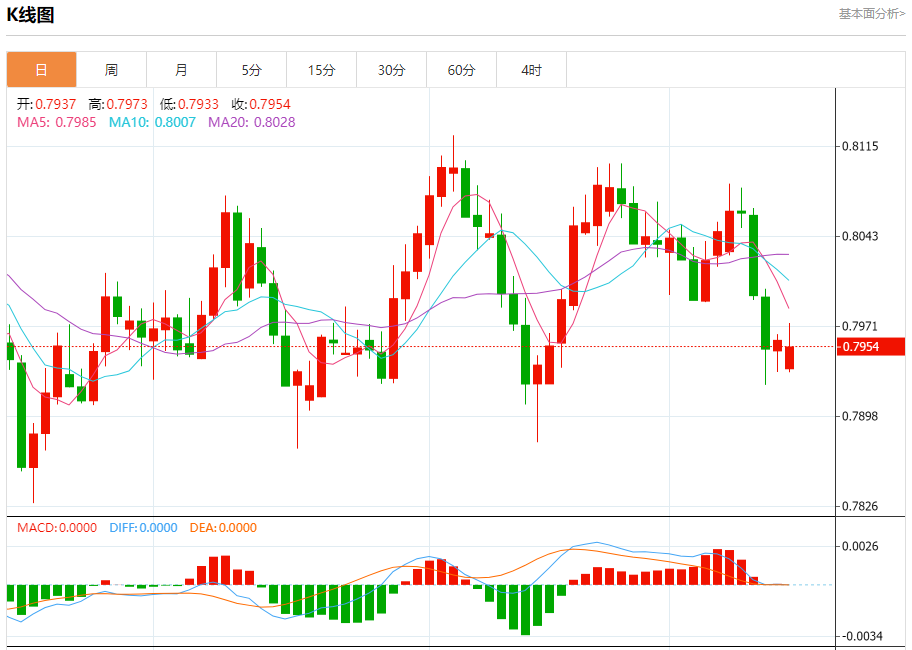912x650 pixels.
Task: Open the 60分 timeframe tab
Action: coord(461,70)
